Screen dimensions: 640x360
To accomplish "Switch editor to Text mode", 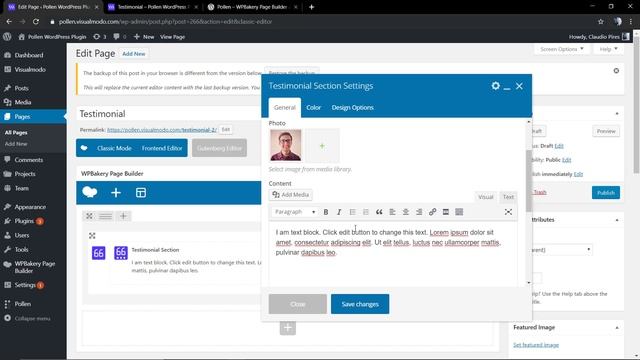I will [x=508, y=197].
